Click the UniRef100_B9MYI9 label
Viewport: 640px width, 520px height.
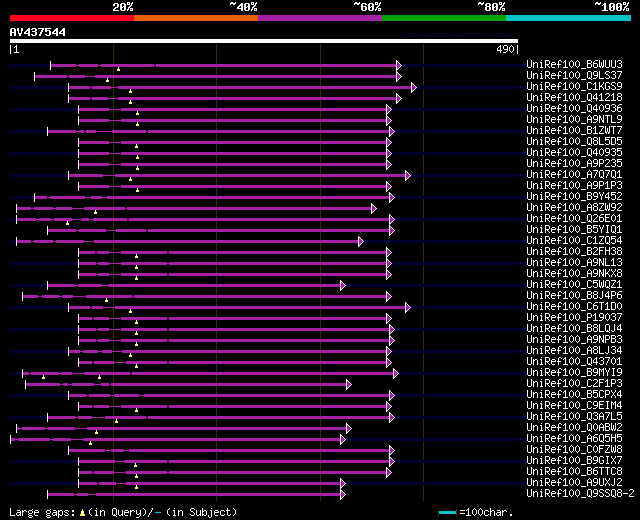pyautogui.click(x=574, y=373)
